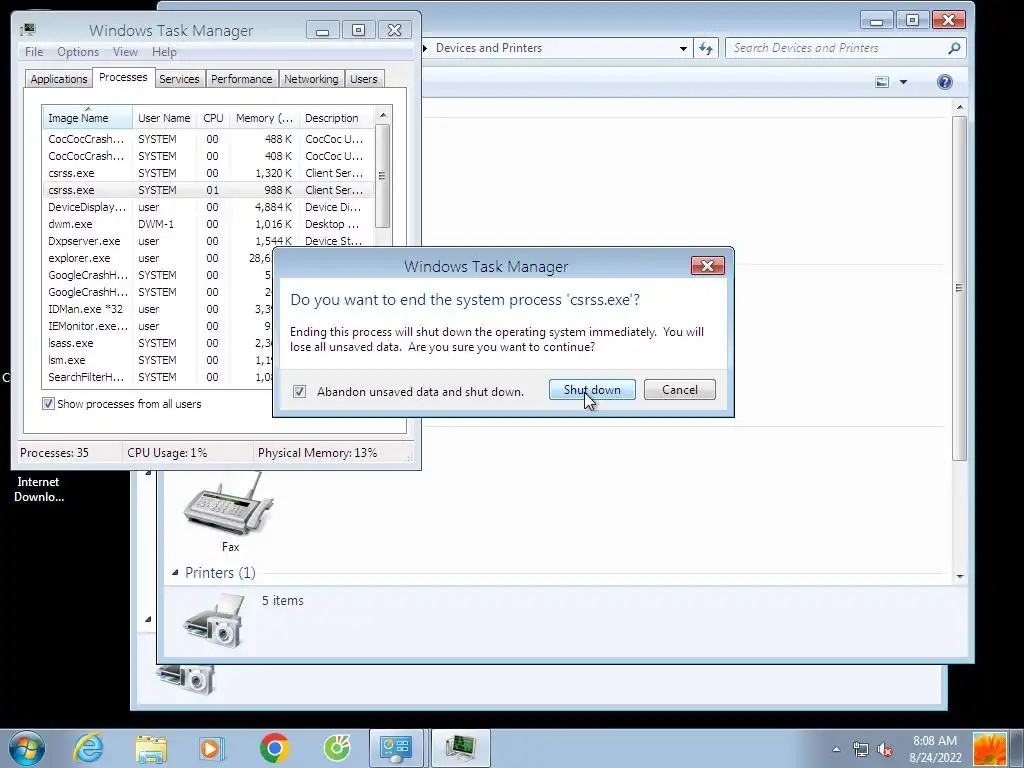Sort processes by Image Name column
Viewport: 1024px width, 768px height.
(88, 118)
